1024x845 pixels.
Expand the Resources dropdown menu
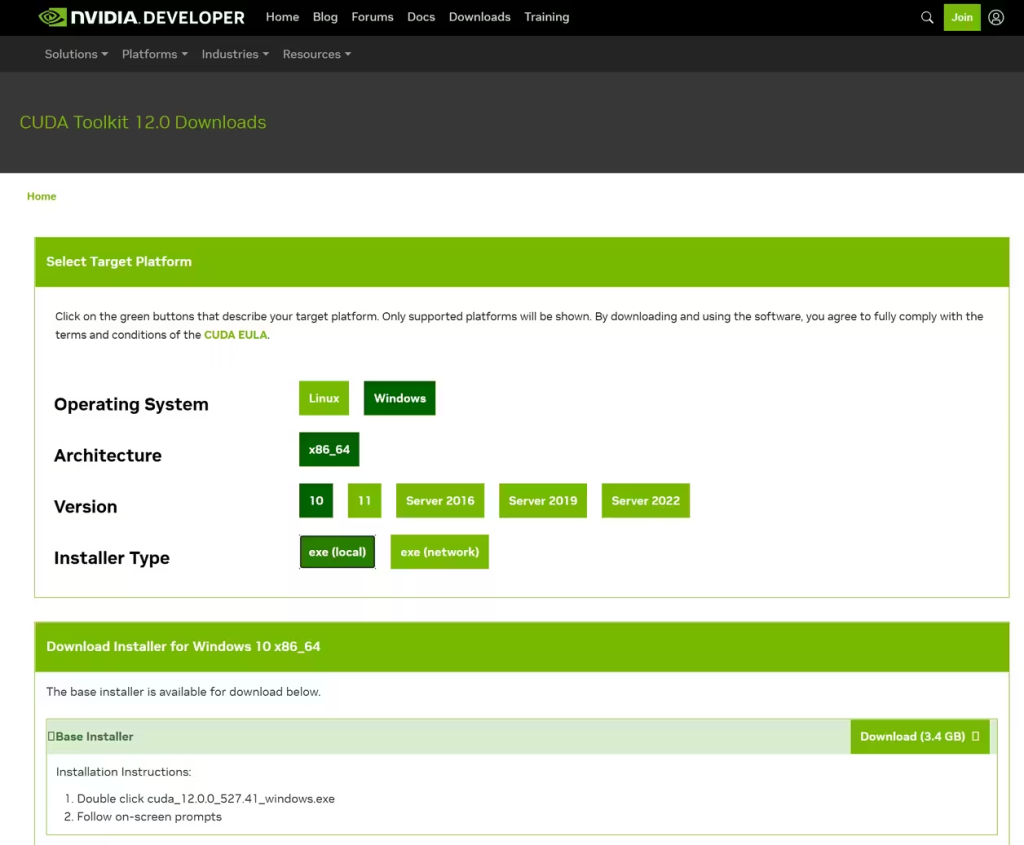(317, 54)
